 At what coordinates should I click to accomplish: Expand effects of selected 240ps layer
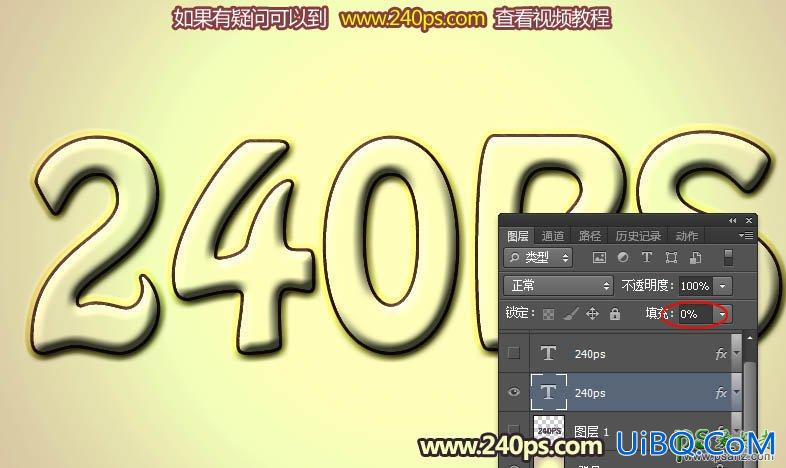[736, 393]
